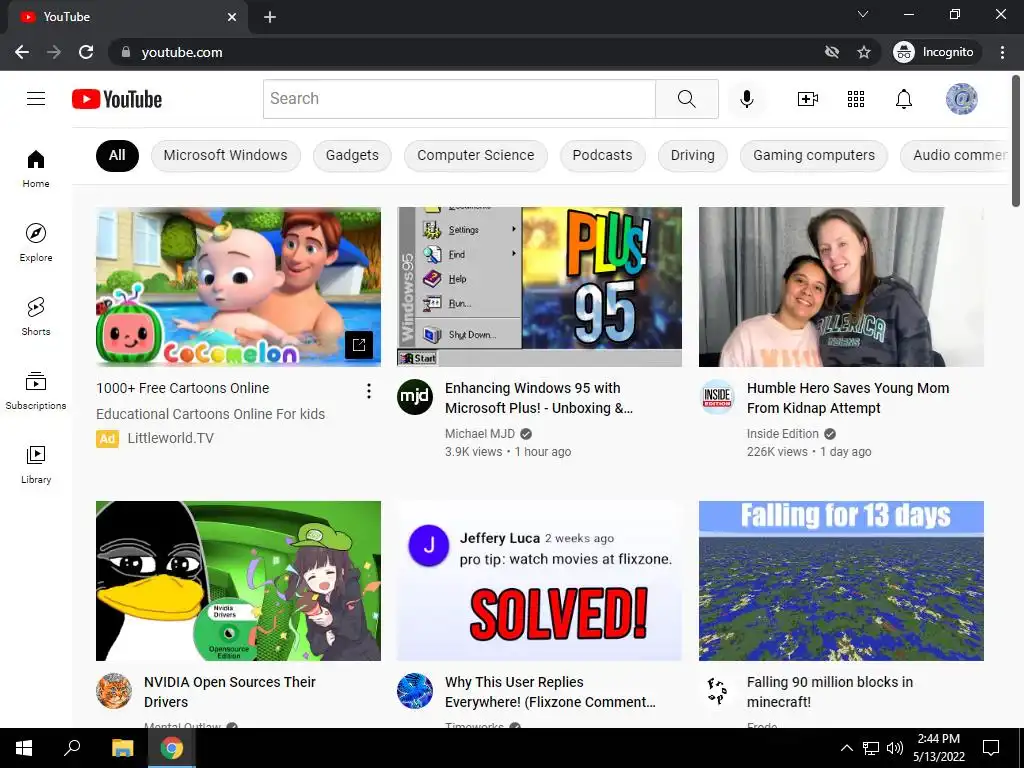Open the Create video icon

coord(808,99)
